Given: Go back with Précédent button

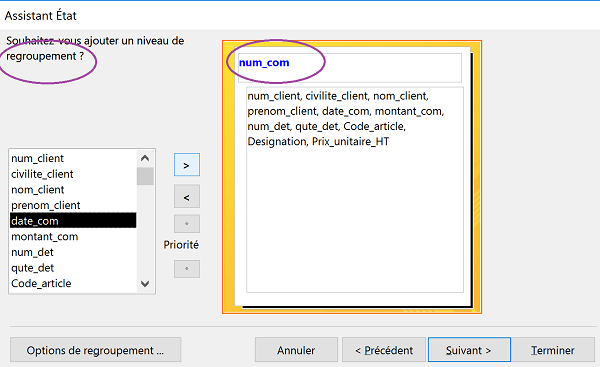Looking at the screenshot, I should 384,350.
